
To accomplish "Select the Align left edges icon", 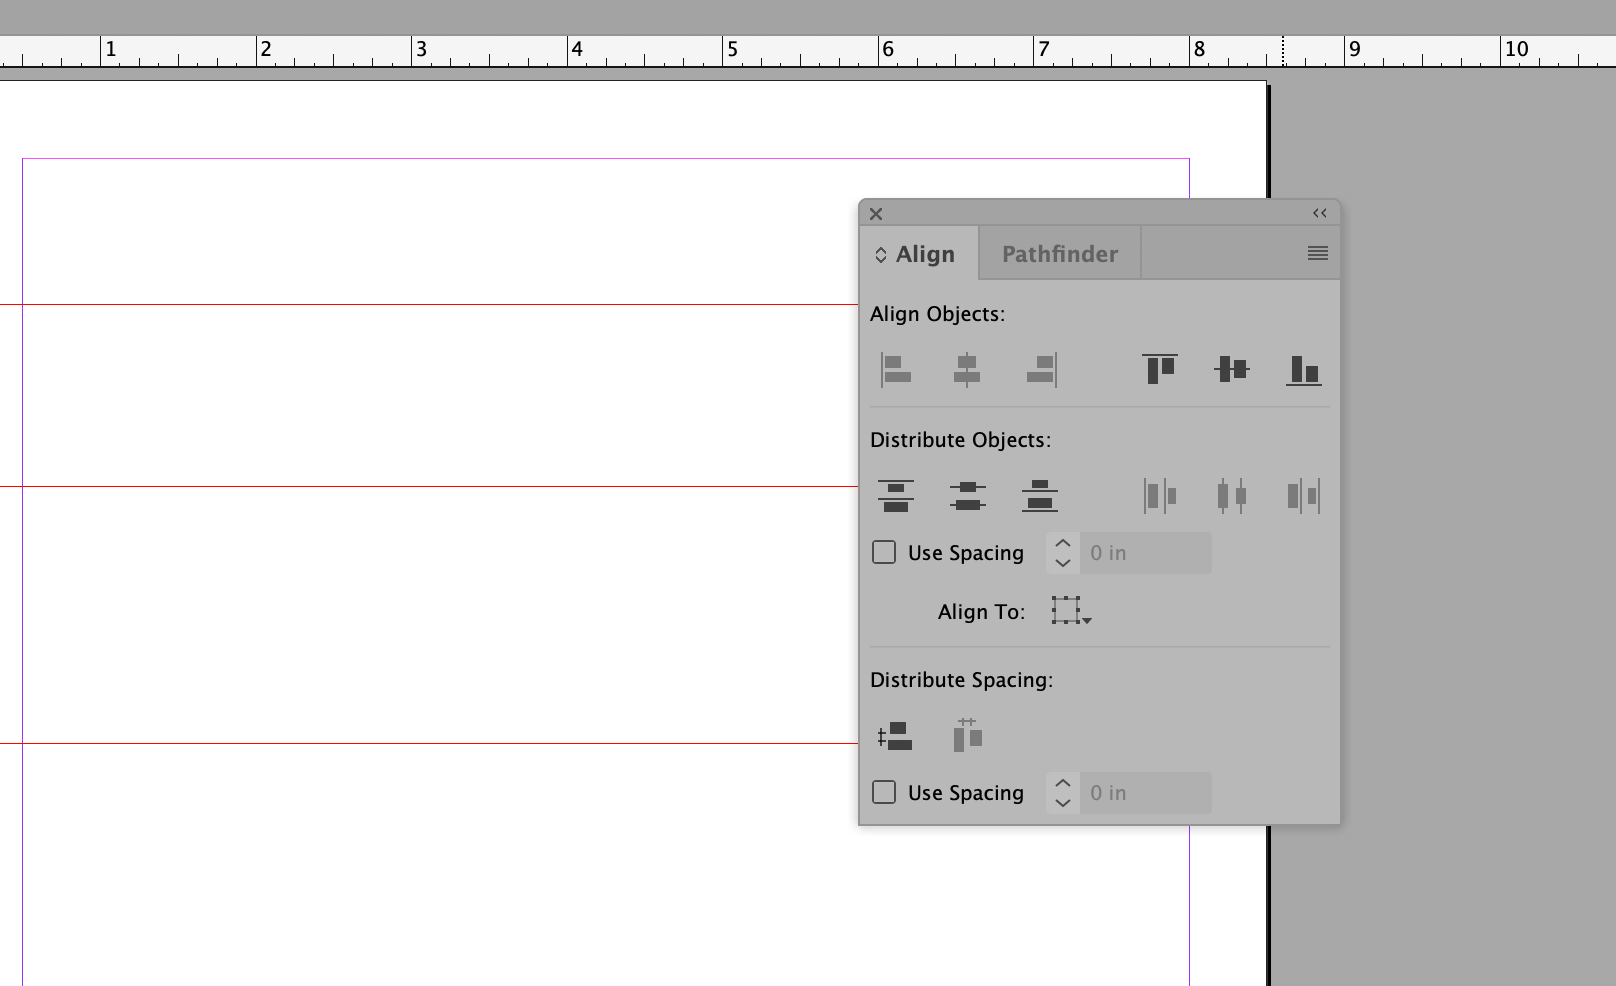I will point(895,369).
